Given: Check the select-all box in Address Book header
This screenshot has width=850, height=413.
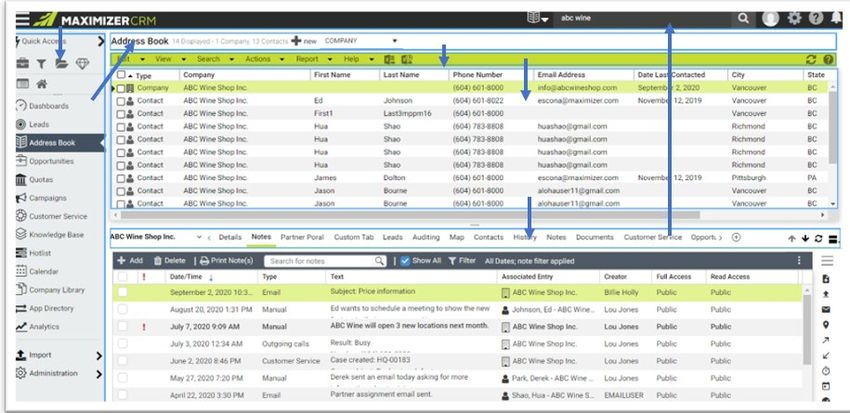Looking at the screenshot, I should (x=121, y=75).
